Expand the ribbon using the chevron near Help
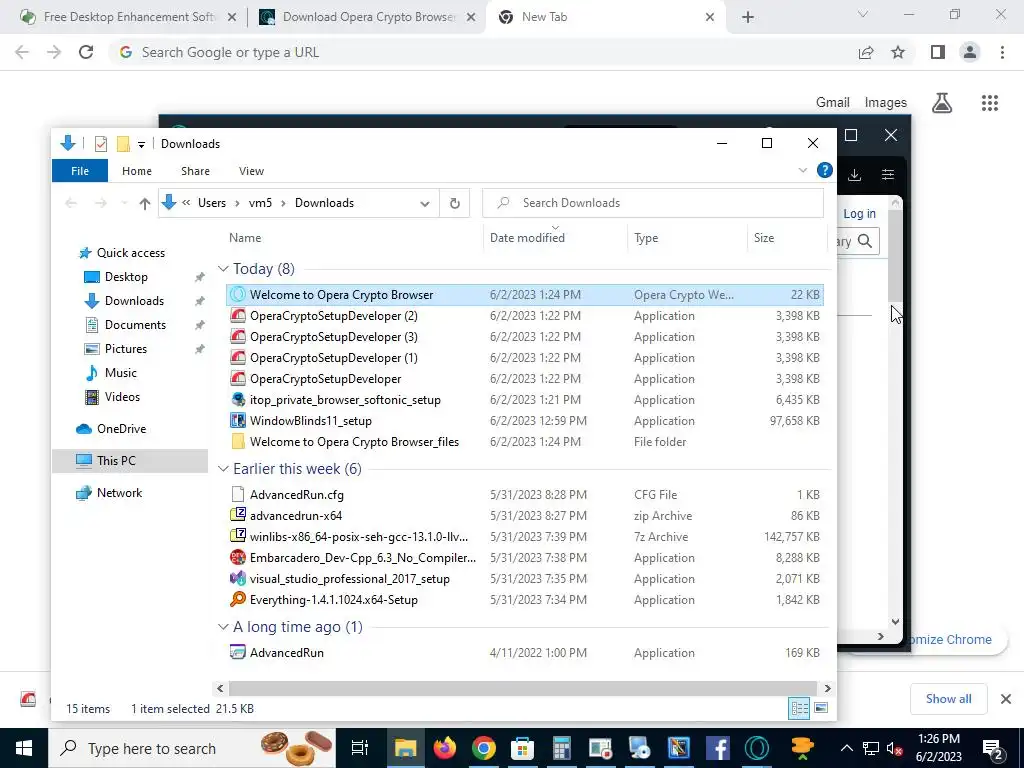 [803, 170]
